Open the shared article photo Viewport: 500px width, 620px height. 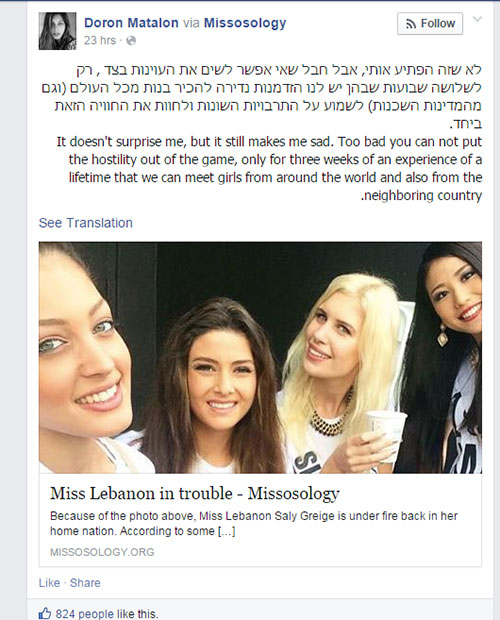click(x=260, y=357)
